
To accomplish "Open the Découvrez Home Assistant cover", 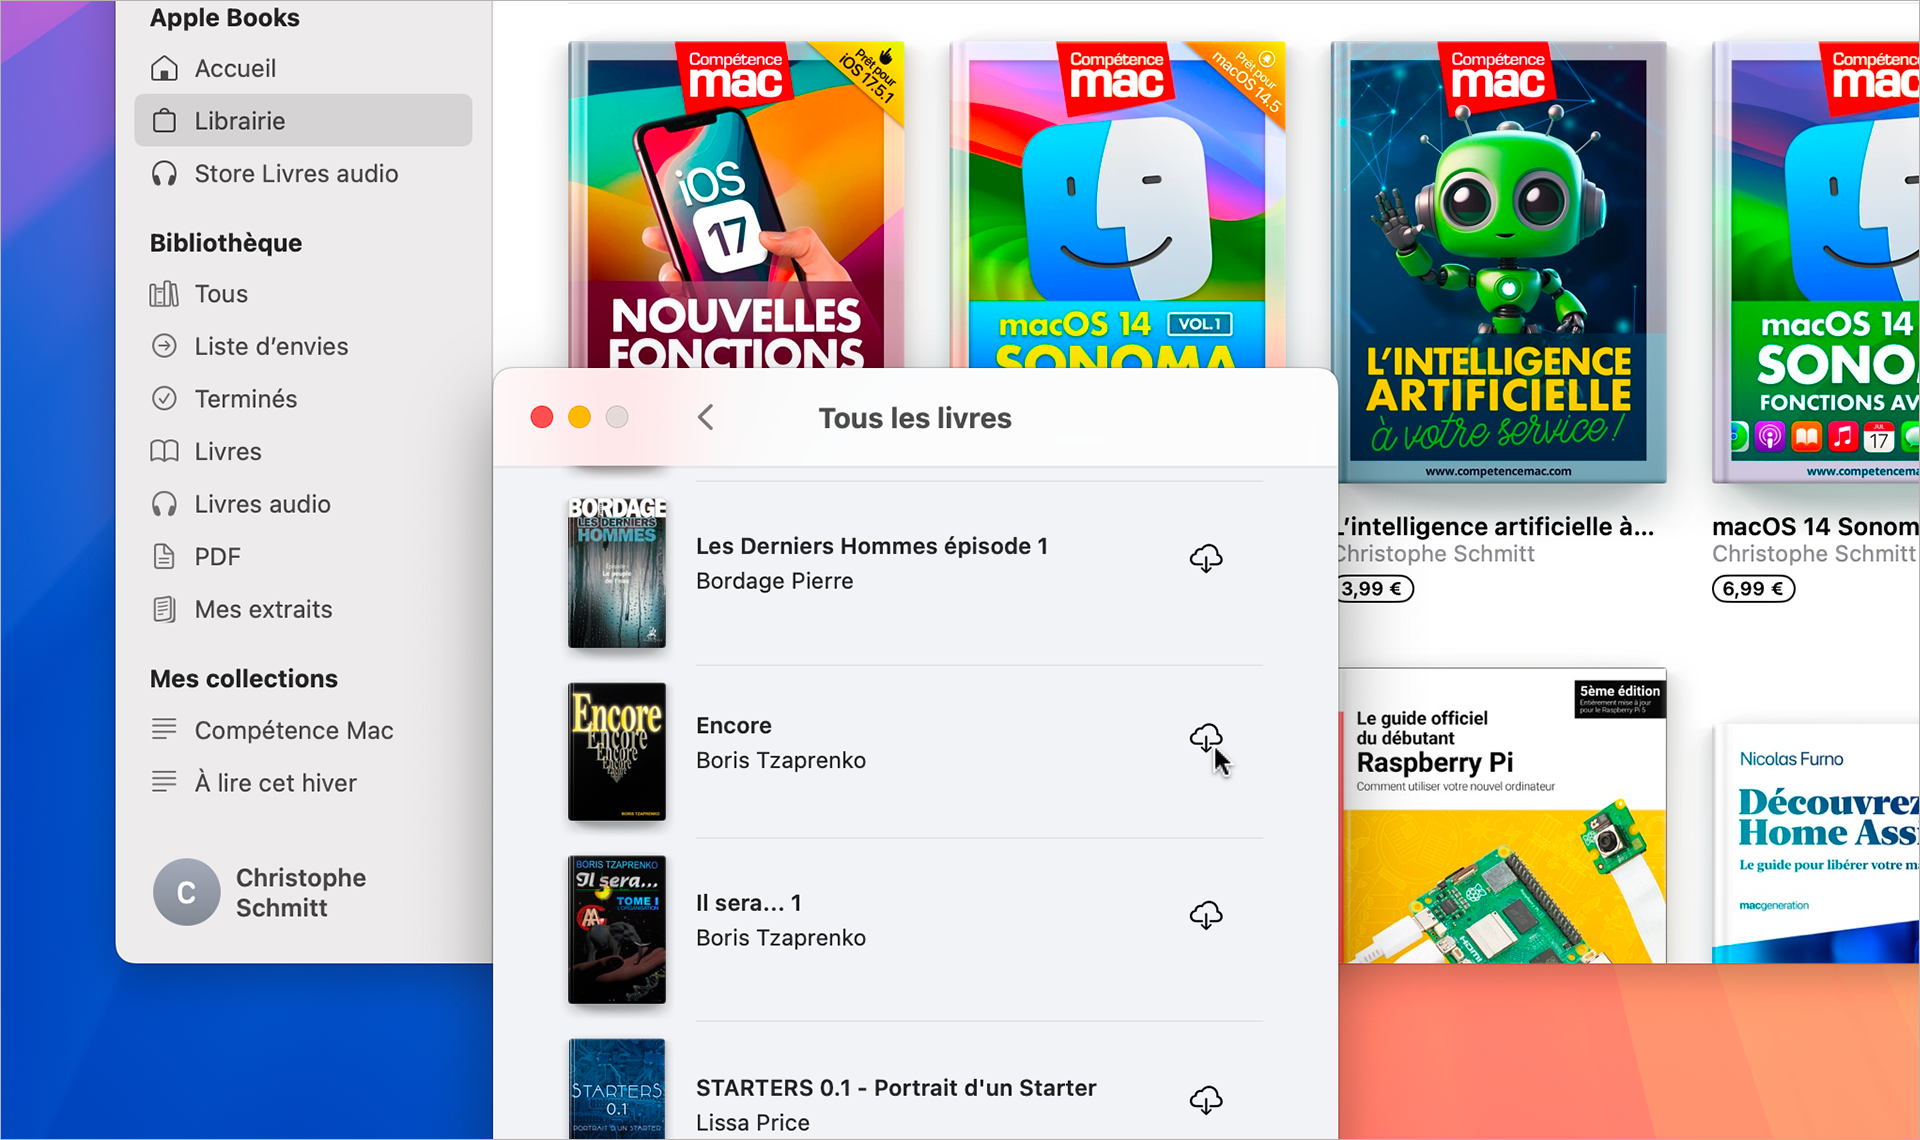I will pyautogui.click(x=1816, y=844).
